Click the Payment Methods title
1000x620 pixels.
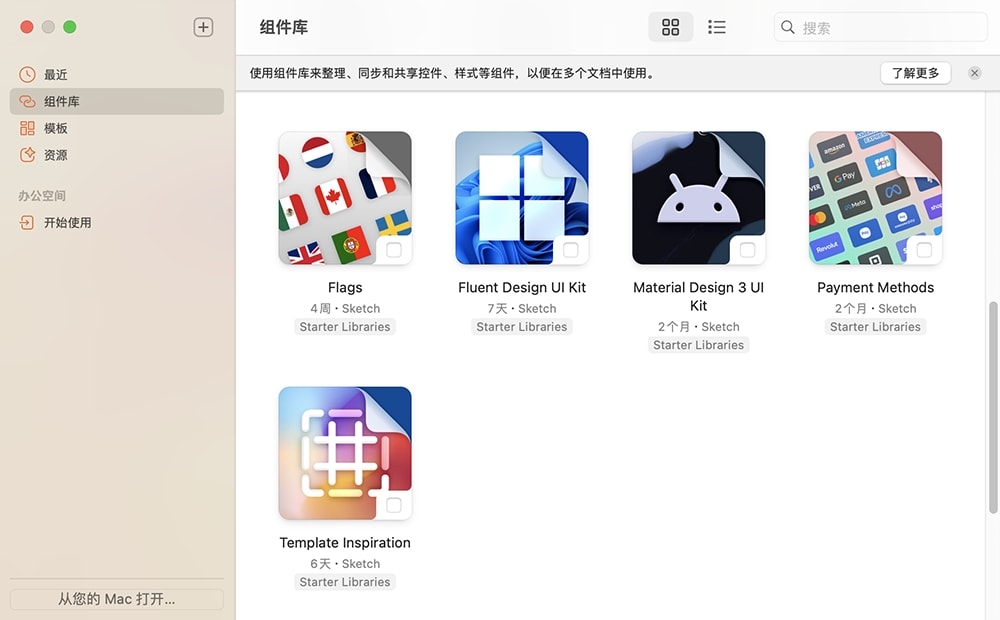875,288
